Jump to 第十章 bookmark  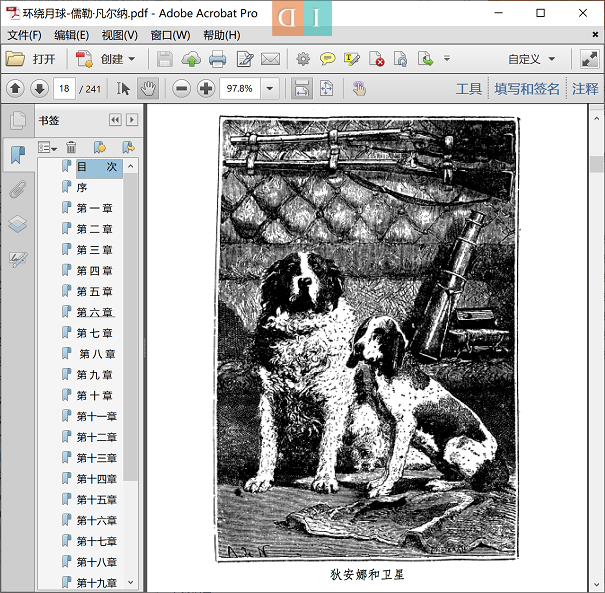tap(95, 395)
